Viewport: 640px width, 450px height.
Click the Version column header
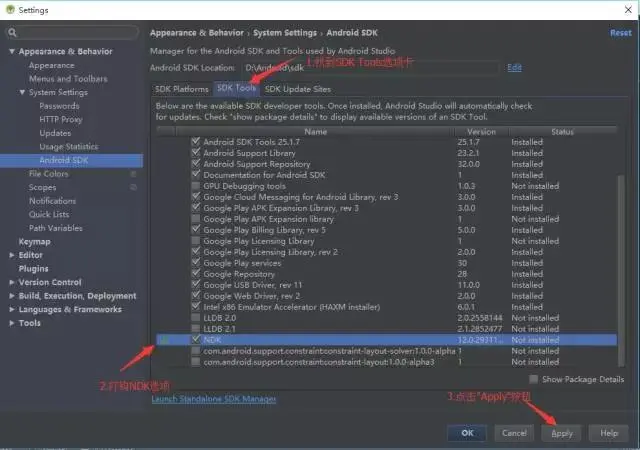point(482,131)
